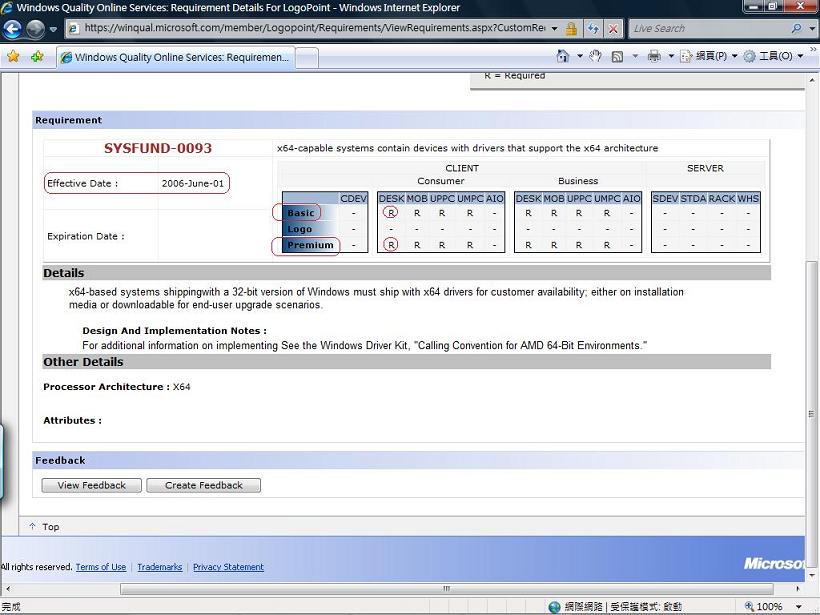820x615 pixels.
Task: Show more command bar items chevron
Action: (813, 50)
